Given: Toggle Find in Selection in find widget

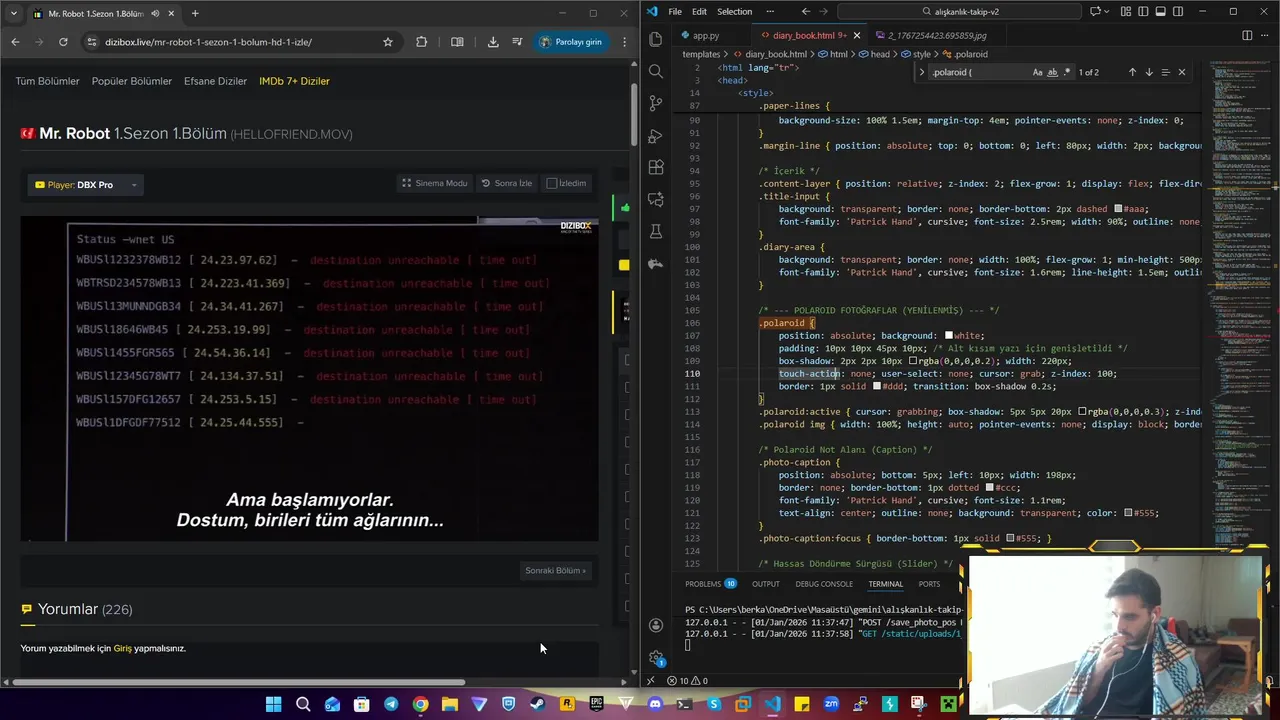Looking at the screenshot, I should [1165, 72].
